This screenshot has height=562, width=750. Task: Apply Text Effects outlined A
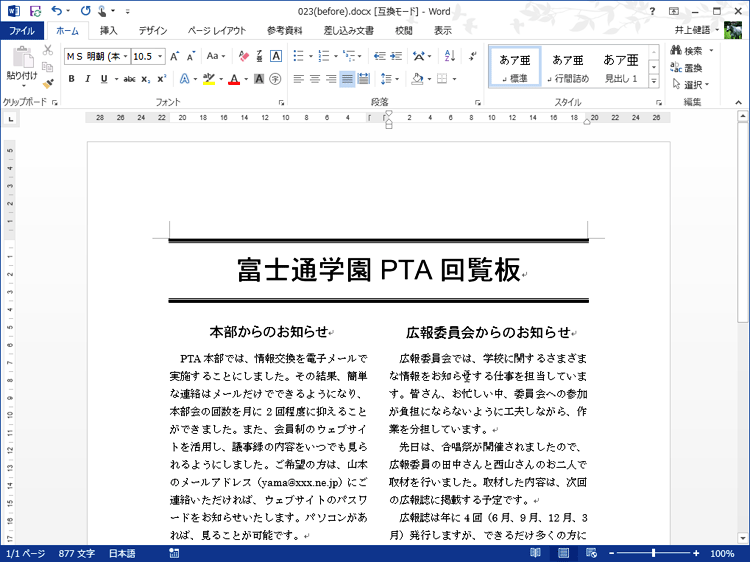click(x=184, y=79)
